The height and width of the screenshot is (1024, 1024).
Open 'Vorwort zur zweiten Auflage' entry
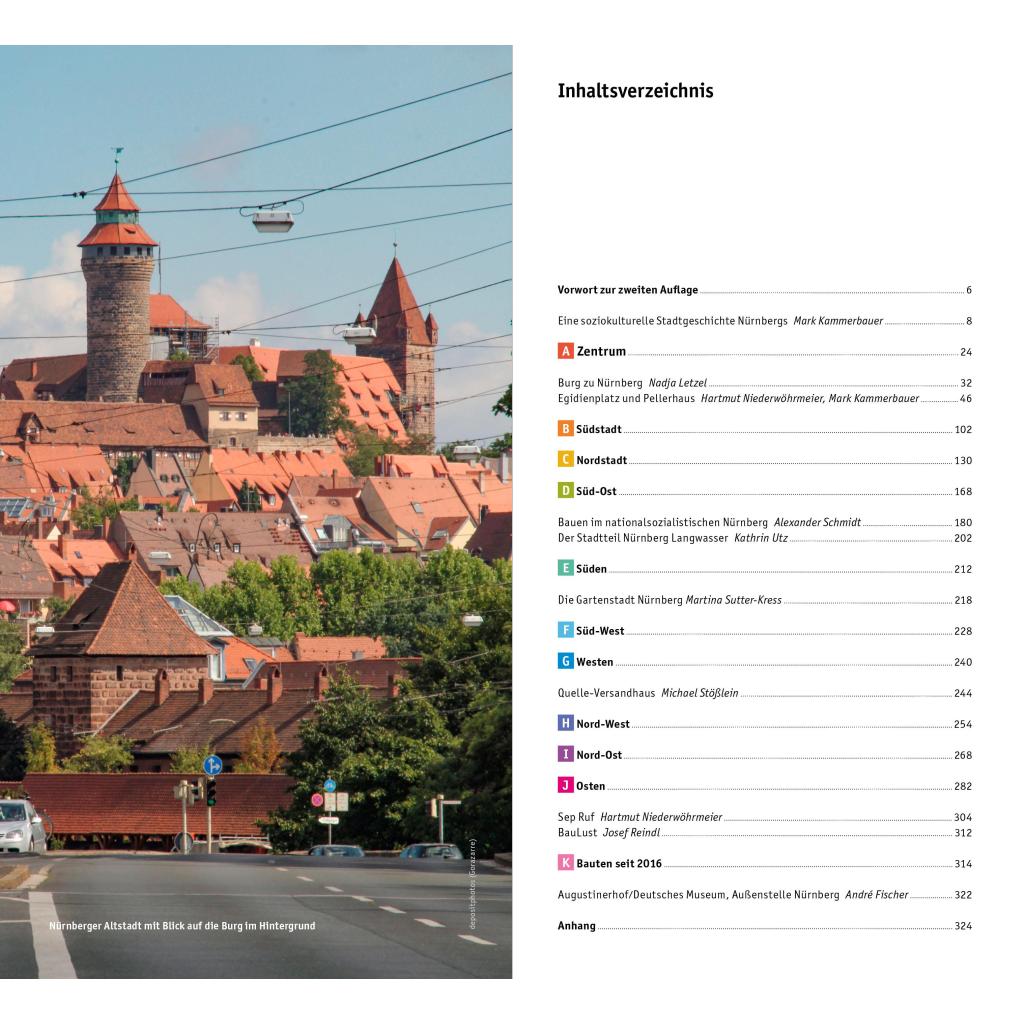[627, 291]
